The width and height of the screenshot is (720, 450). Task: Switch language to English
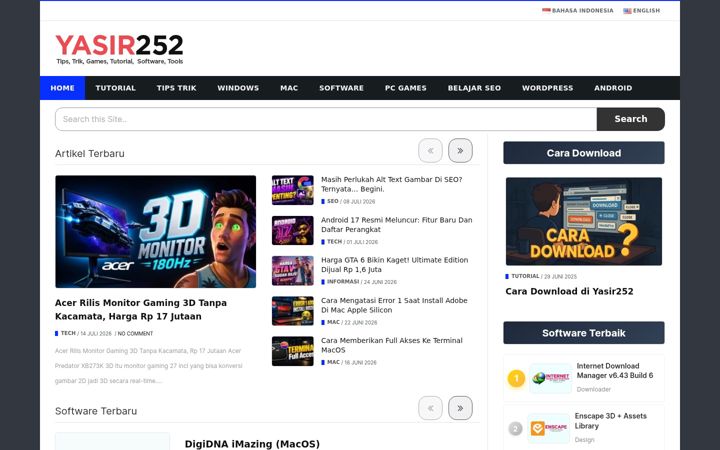tap(641, 11)
